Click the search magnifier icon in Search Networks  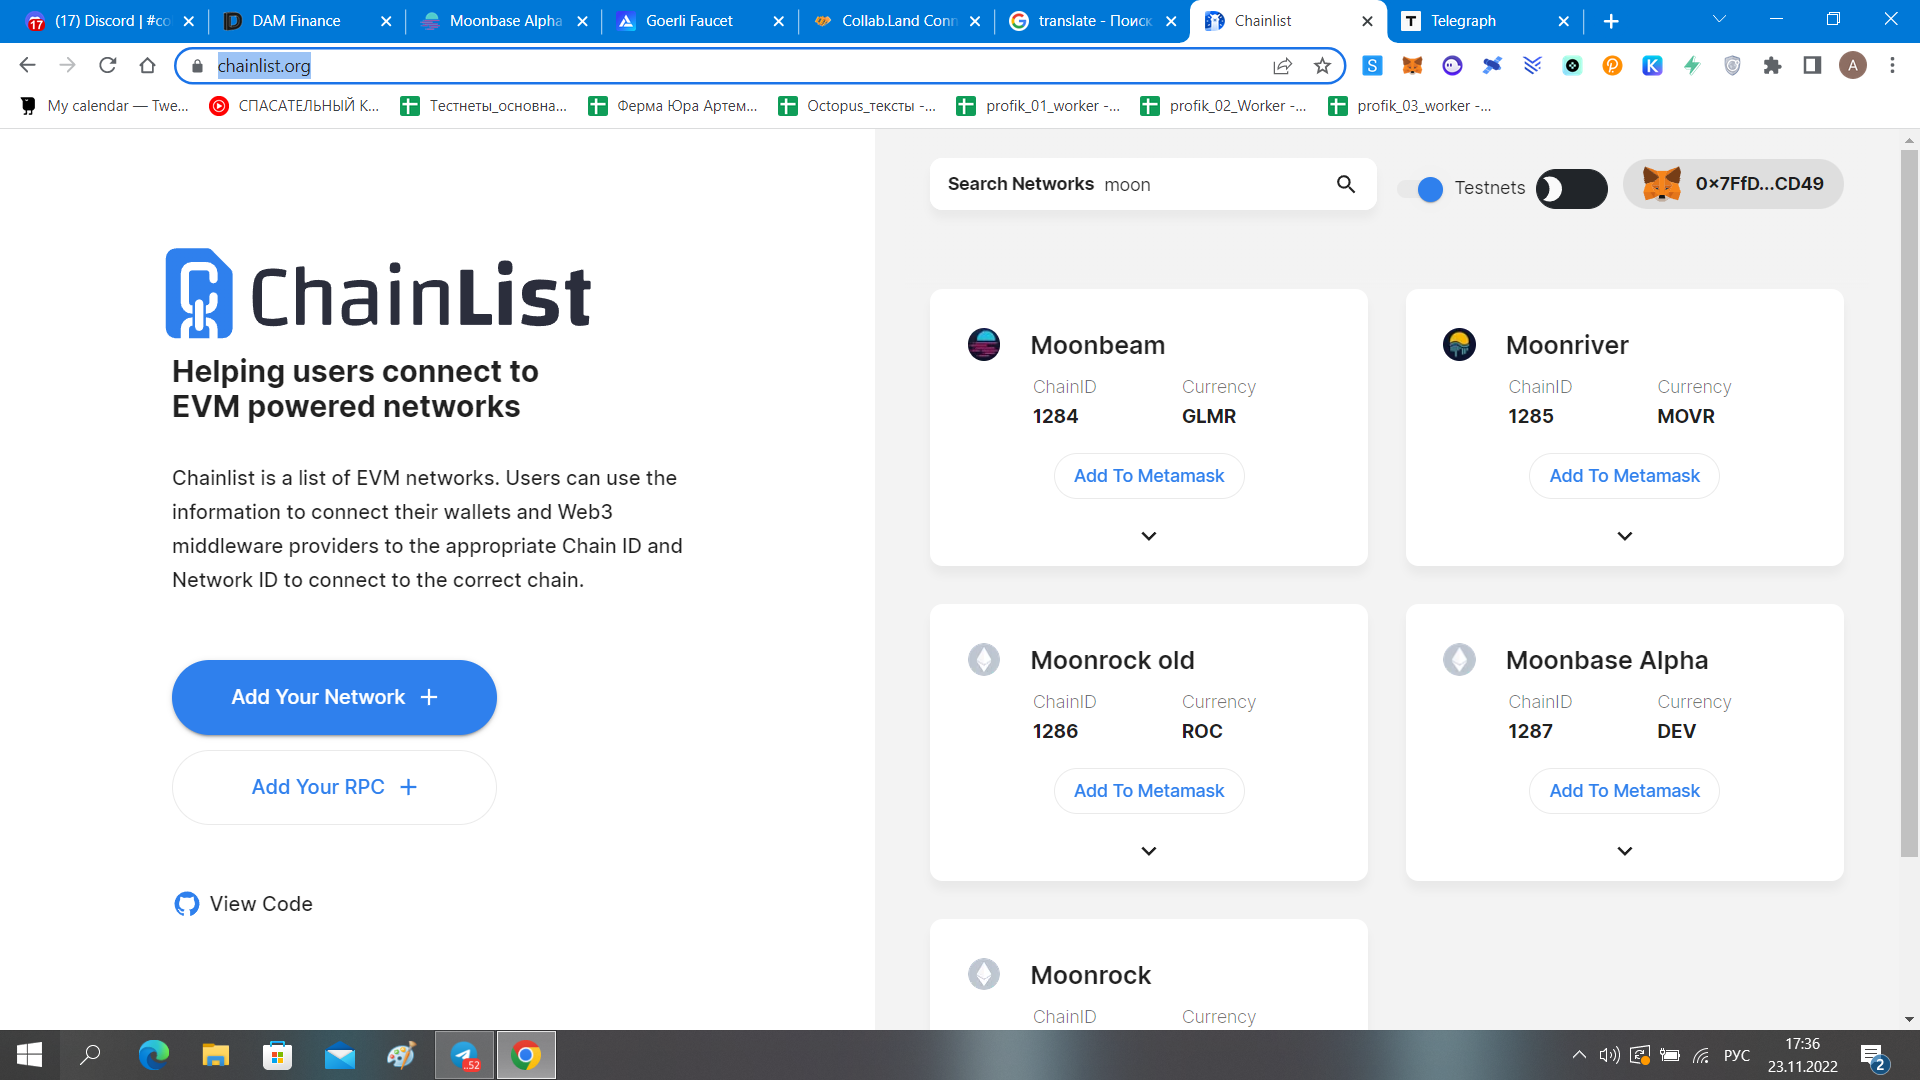point(1345,184)
